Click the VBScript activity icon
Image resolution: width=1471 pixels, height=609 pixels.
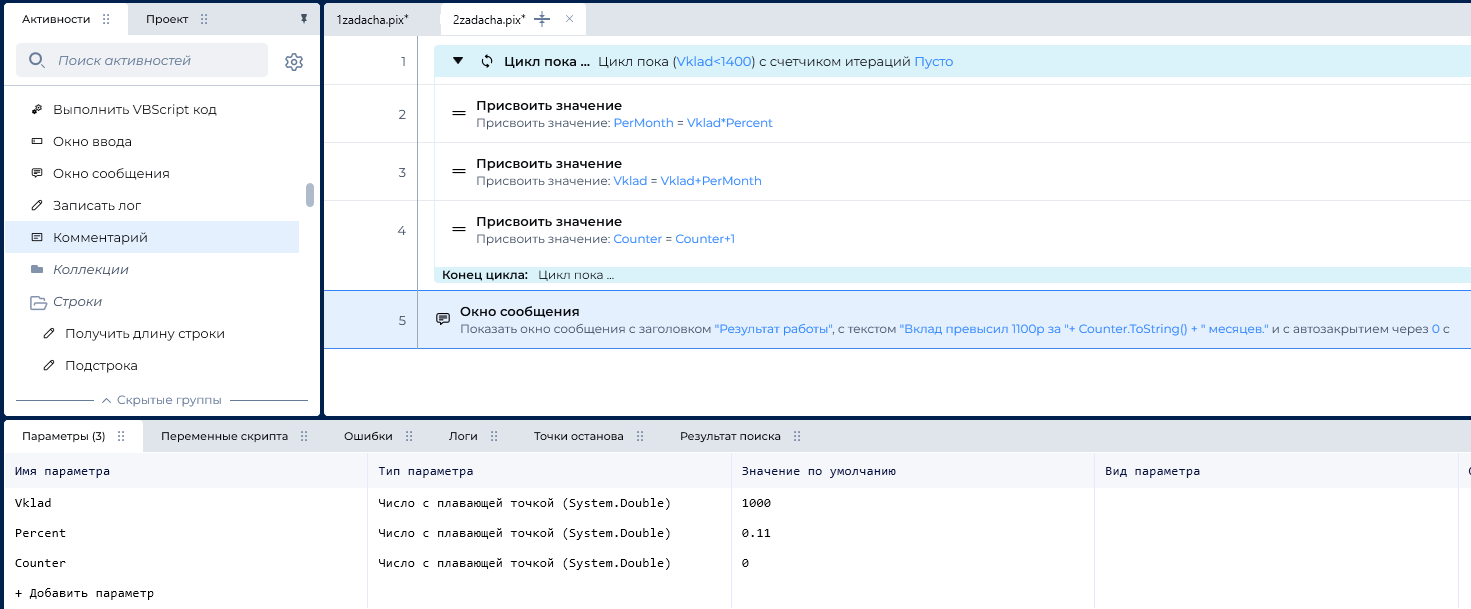click(37, 109)
